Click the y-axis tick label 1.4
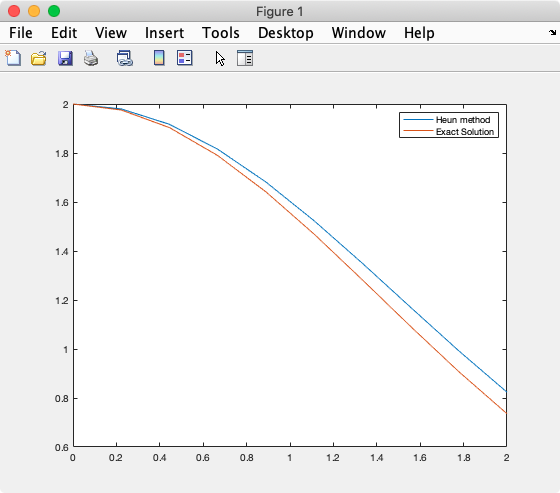The width and height of the screenshot is (560, 493). [61, 252]
